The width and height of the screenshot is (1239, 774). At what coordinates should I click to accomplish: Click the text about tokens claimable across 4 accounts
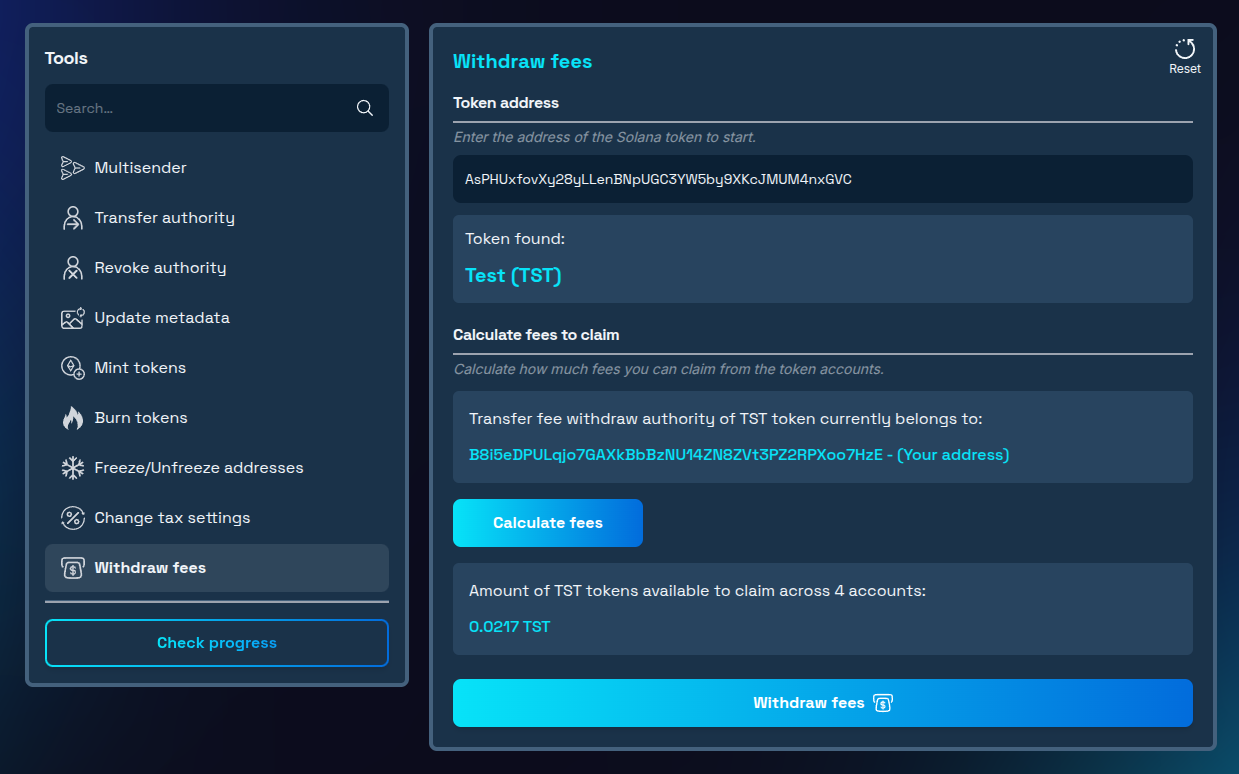click(698, 591)
